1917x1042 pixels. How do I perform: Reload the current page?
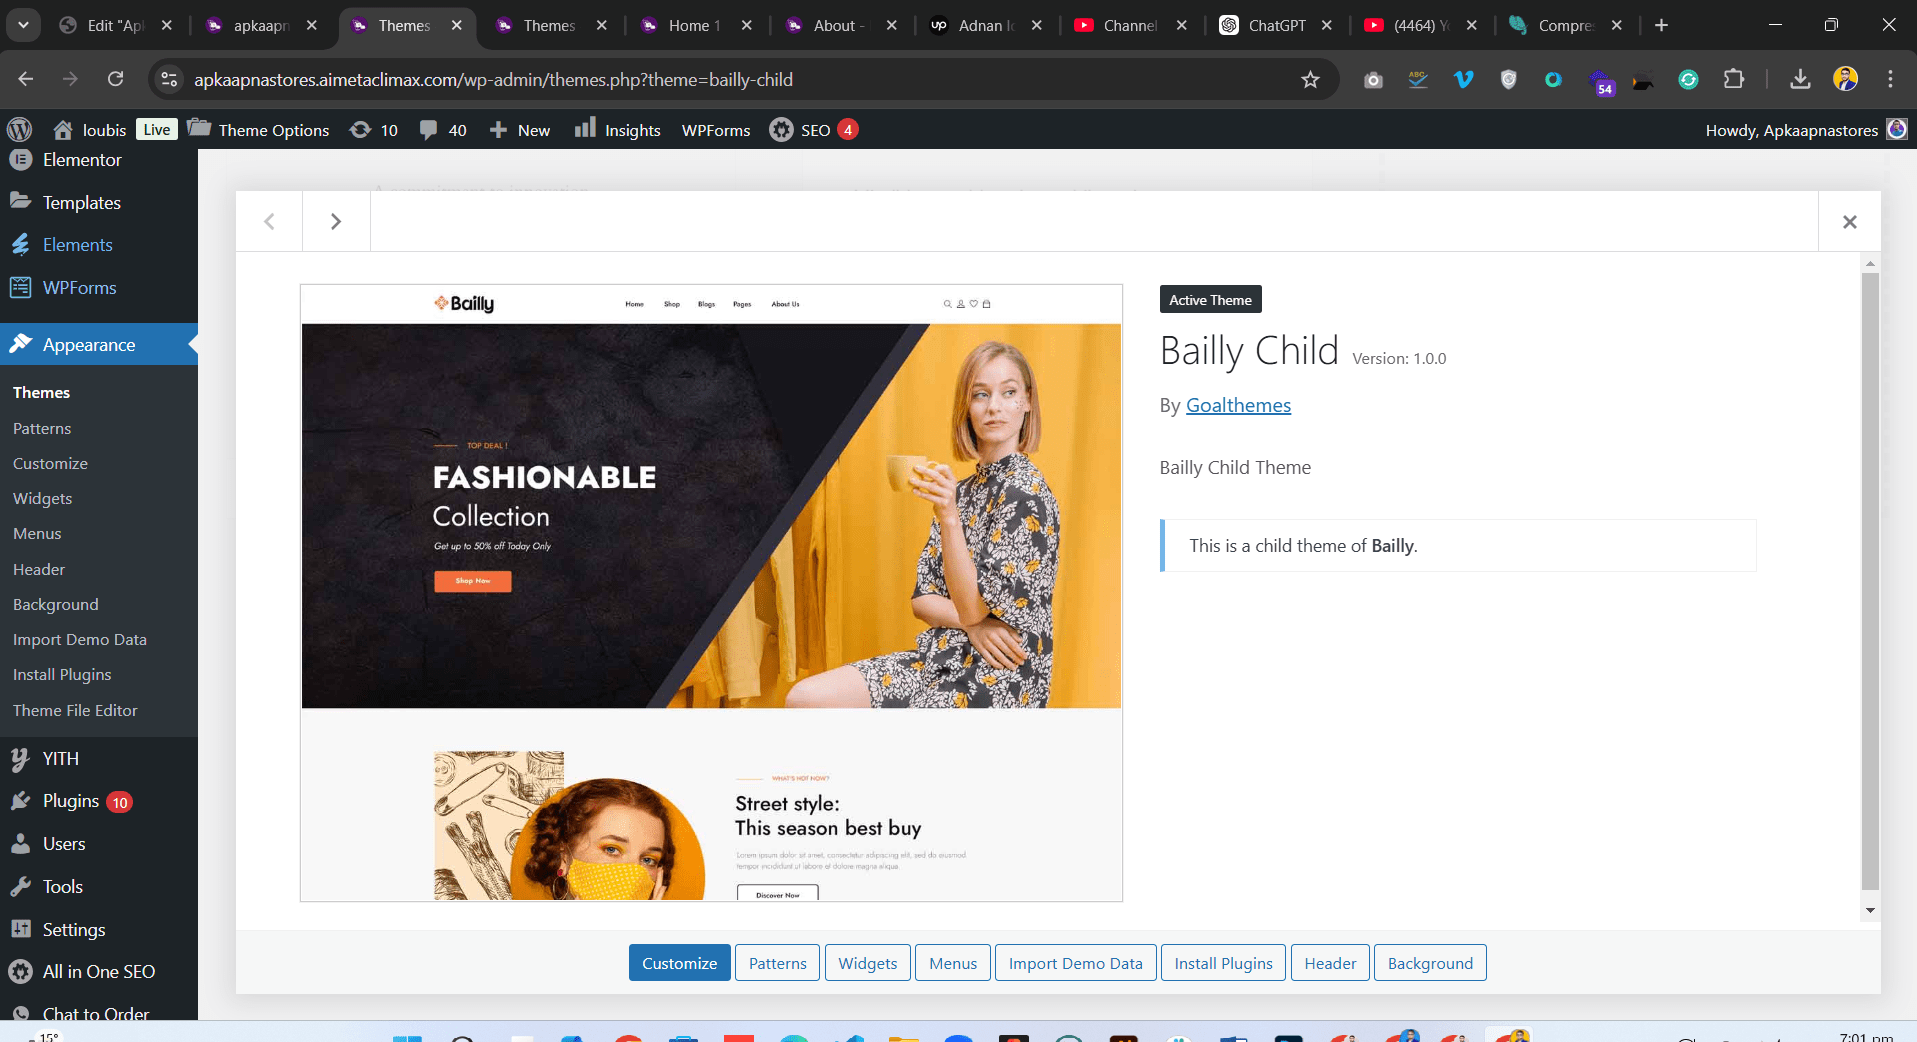coord(116,79)
